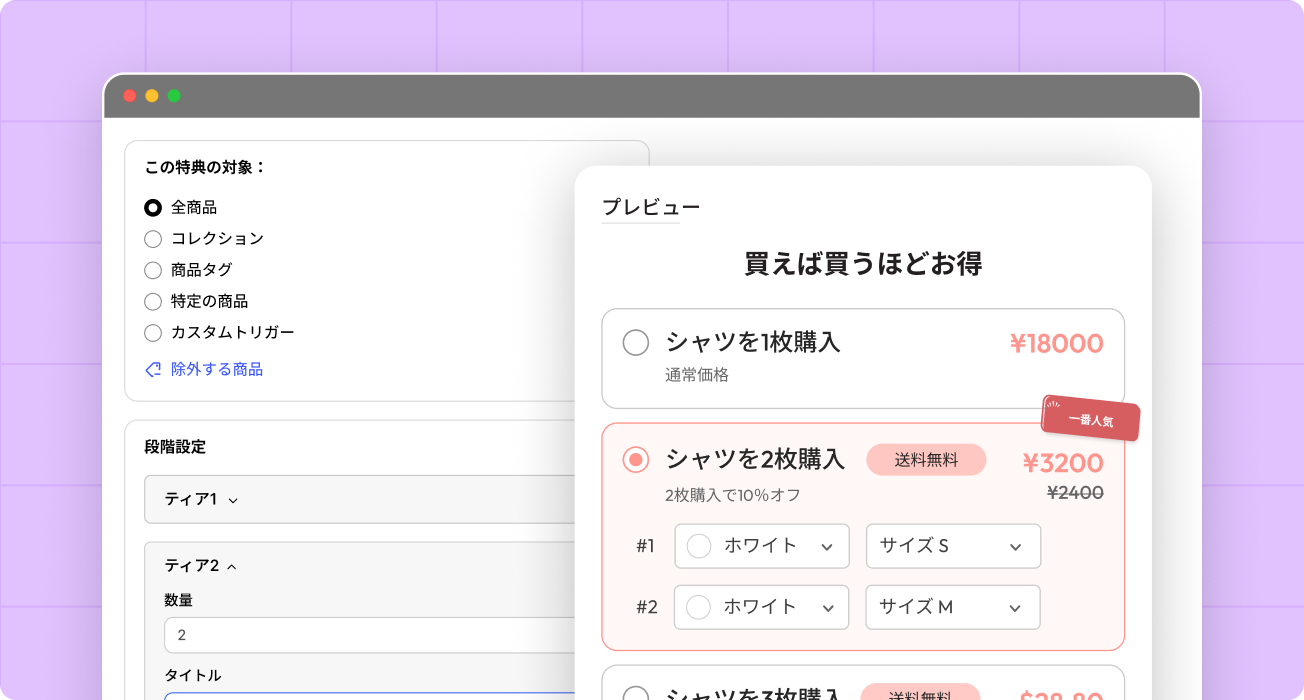
Task: Click the tag icon beside 除外する商品
Action: click(153, 370)
